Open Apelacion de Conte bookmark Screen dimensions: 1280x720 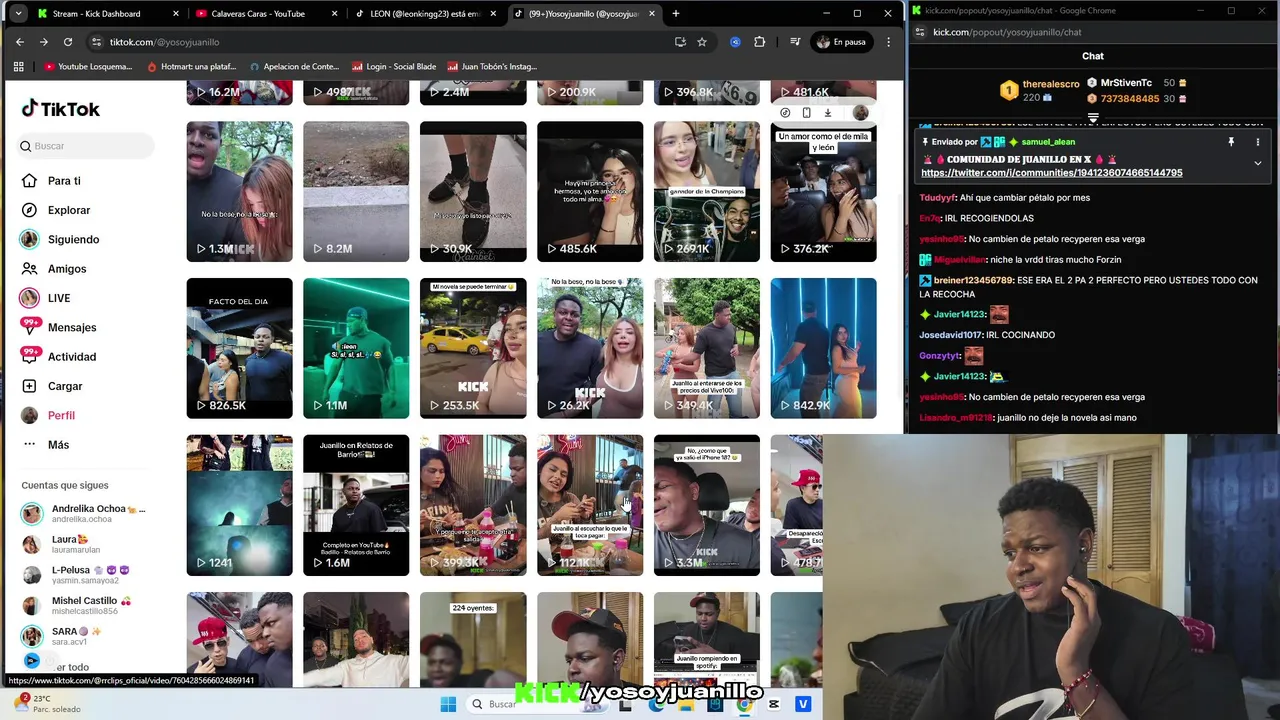click(x=295, y=67)
